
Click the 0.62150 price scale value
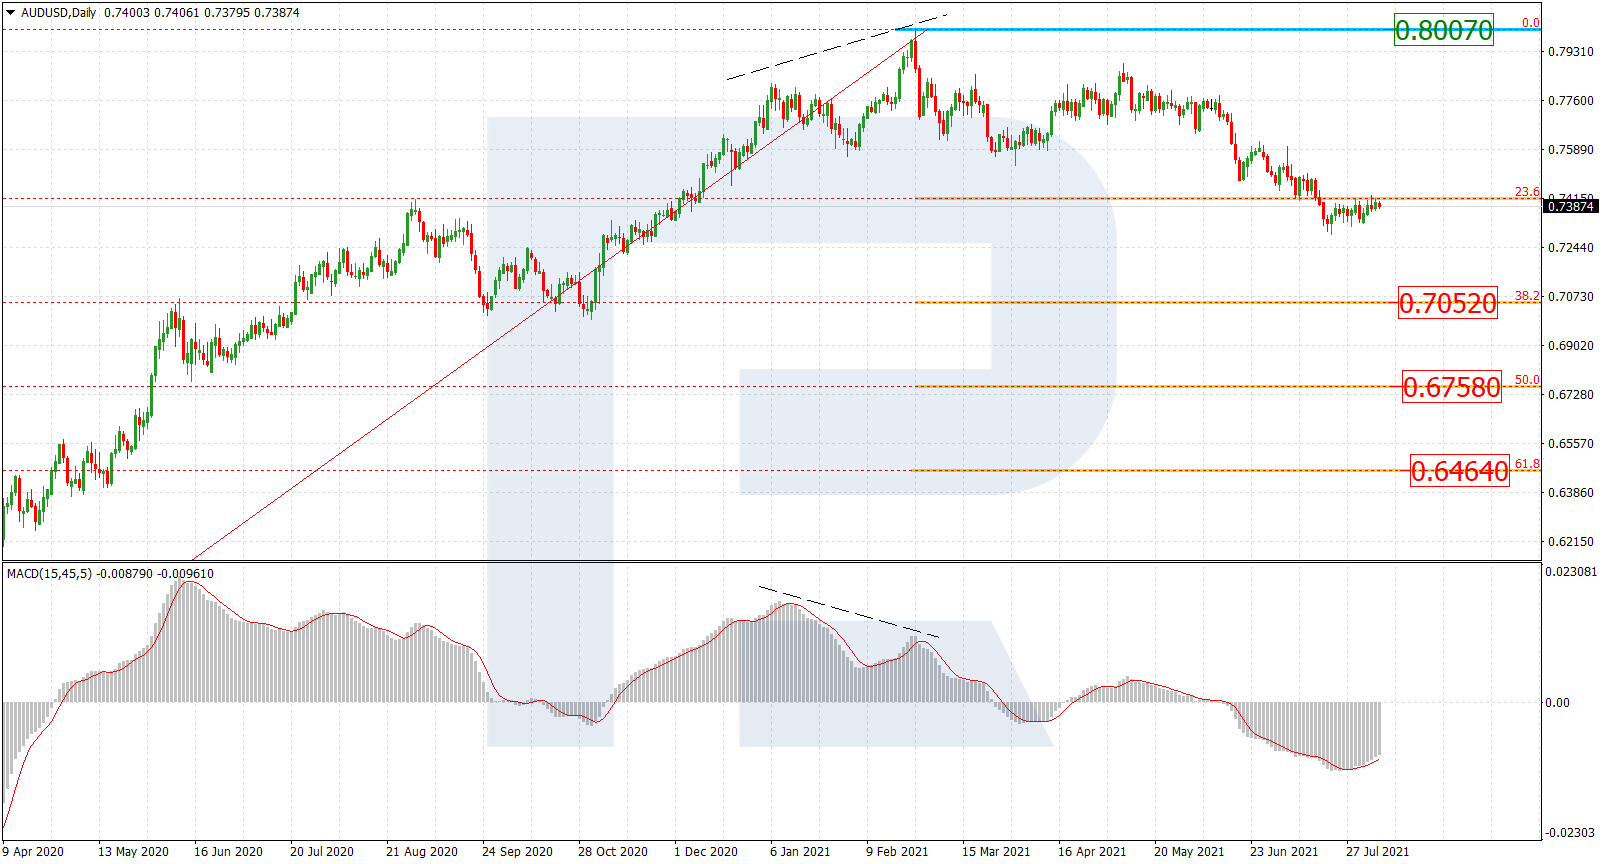(x=1571, y=542)
